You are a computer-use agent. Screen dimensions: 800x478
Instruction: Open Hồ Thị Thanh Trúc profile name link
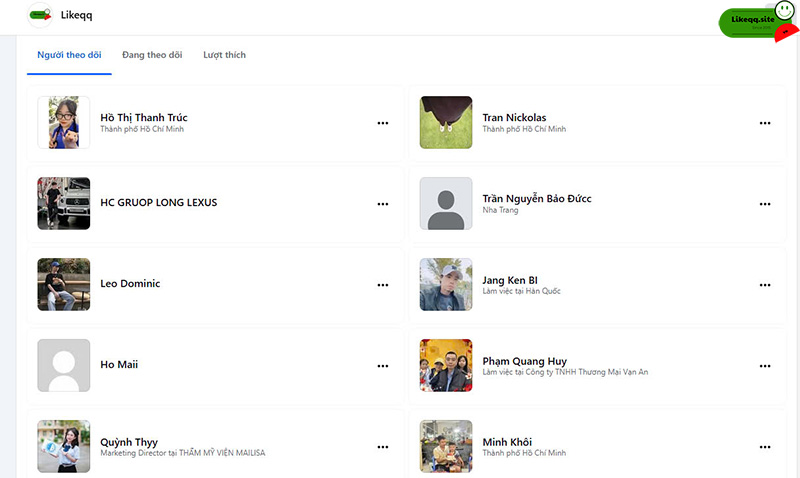coord(144,117)
